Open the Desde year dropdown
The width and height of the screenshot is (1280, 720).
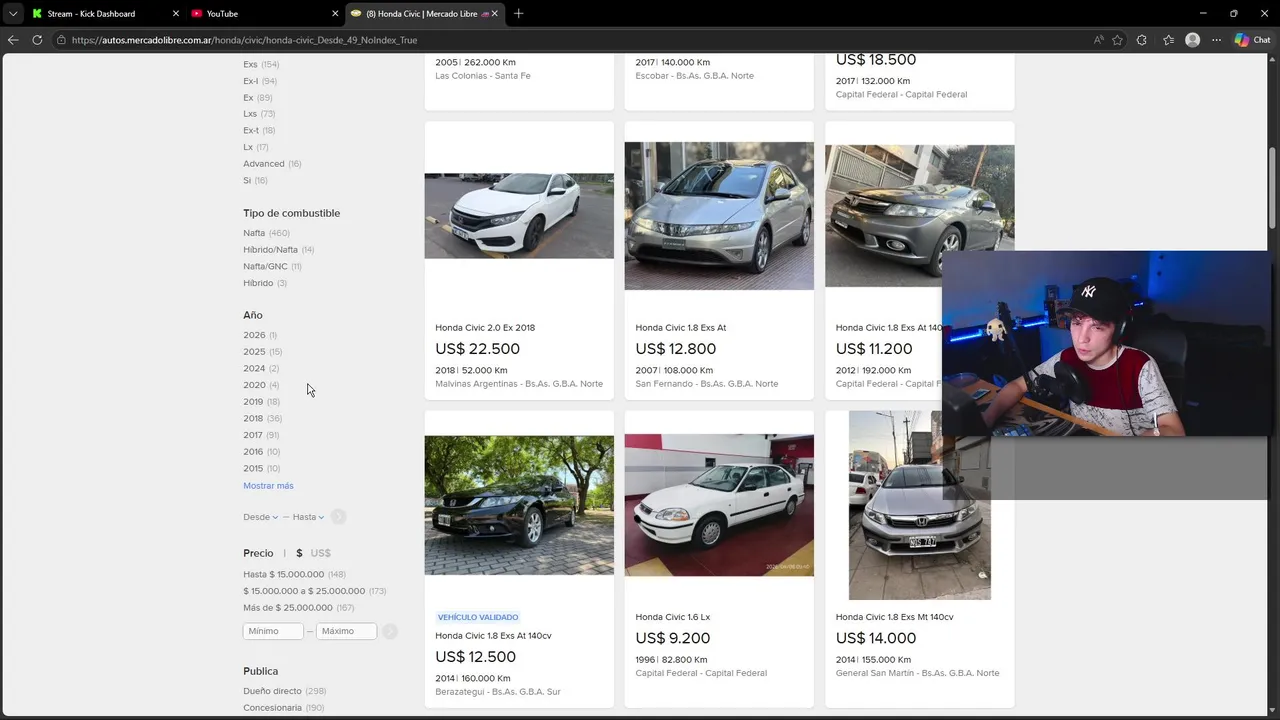[260, 517]
